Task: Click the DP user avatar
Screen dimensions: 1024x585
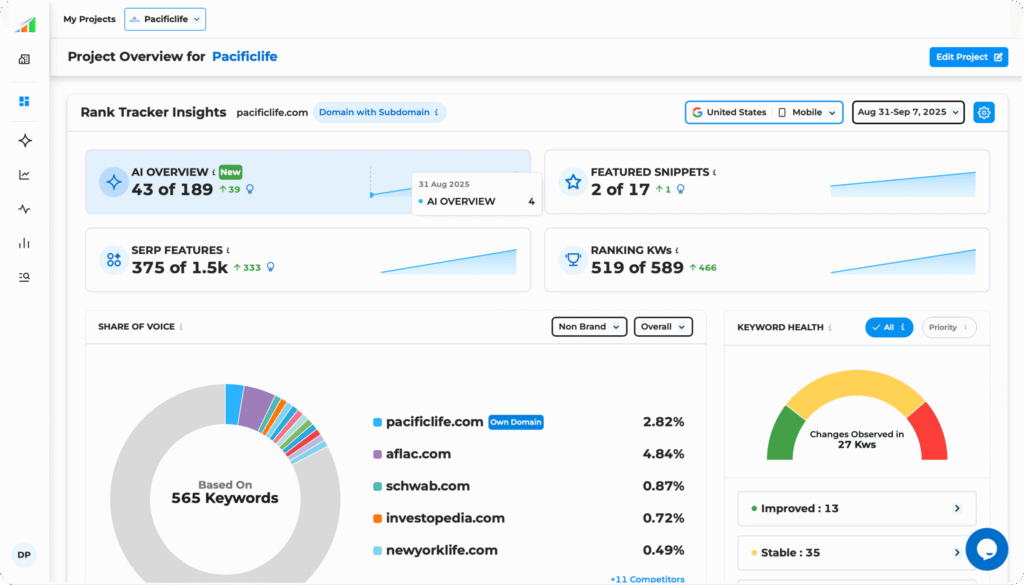Action: point(24,555)
